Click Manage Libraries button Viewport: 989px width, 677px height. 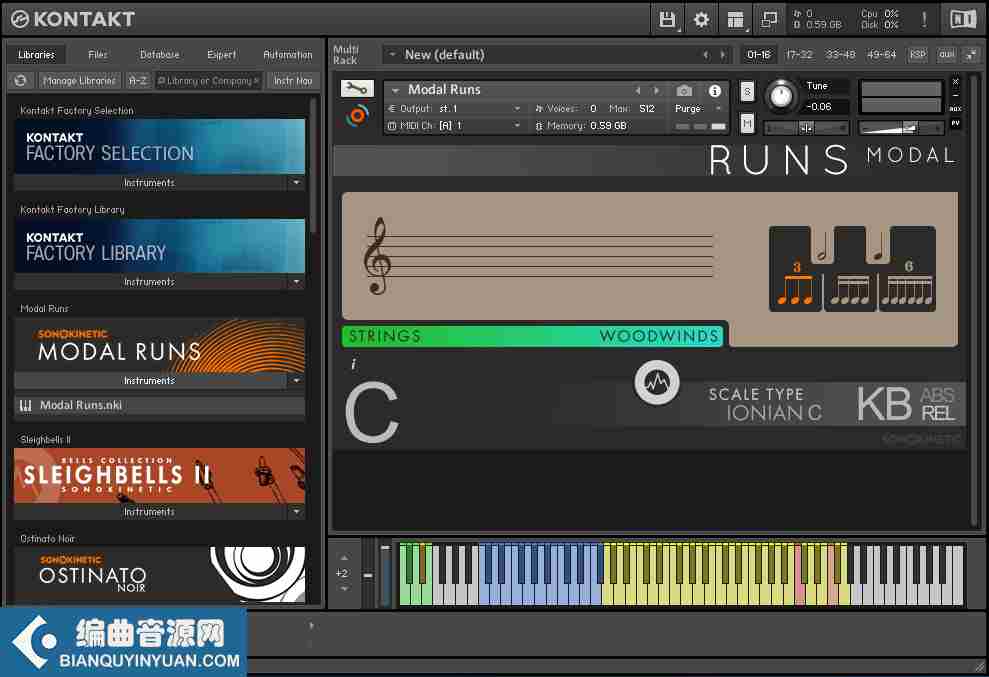79,81
